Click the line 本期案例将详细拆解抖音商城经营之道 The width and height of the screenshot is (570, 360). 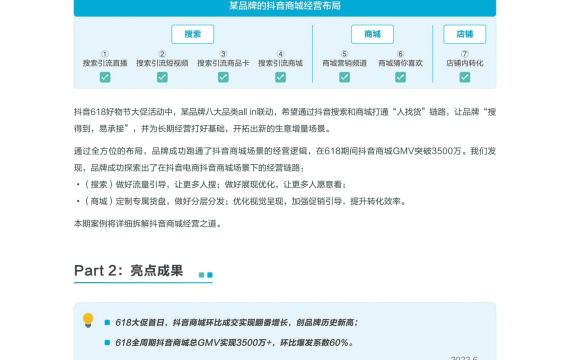click(148, 224)
